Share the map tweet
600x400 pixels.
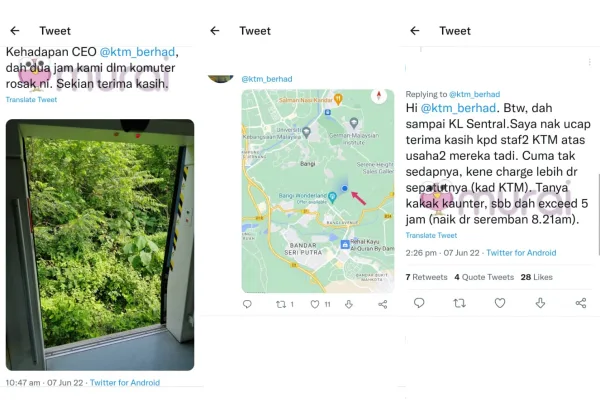pyautogui.click(x=382, y=304)
